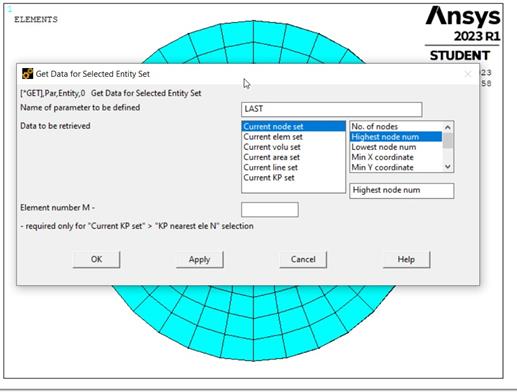Choose No. of nodes option
This screenshot has width=517, height=392.
pyautogui.click(x=396, y=127)
